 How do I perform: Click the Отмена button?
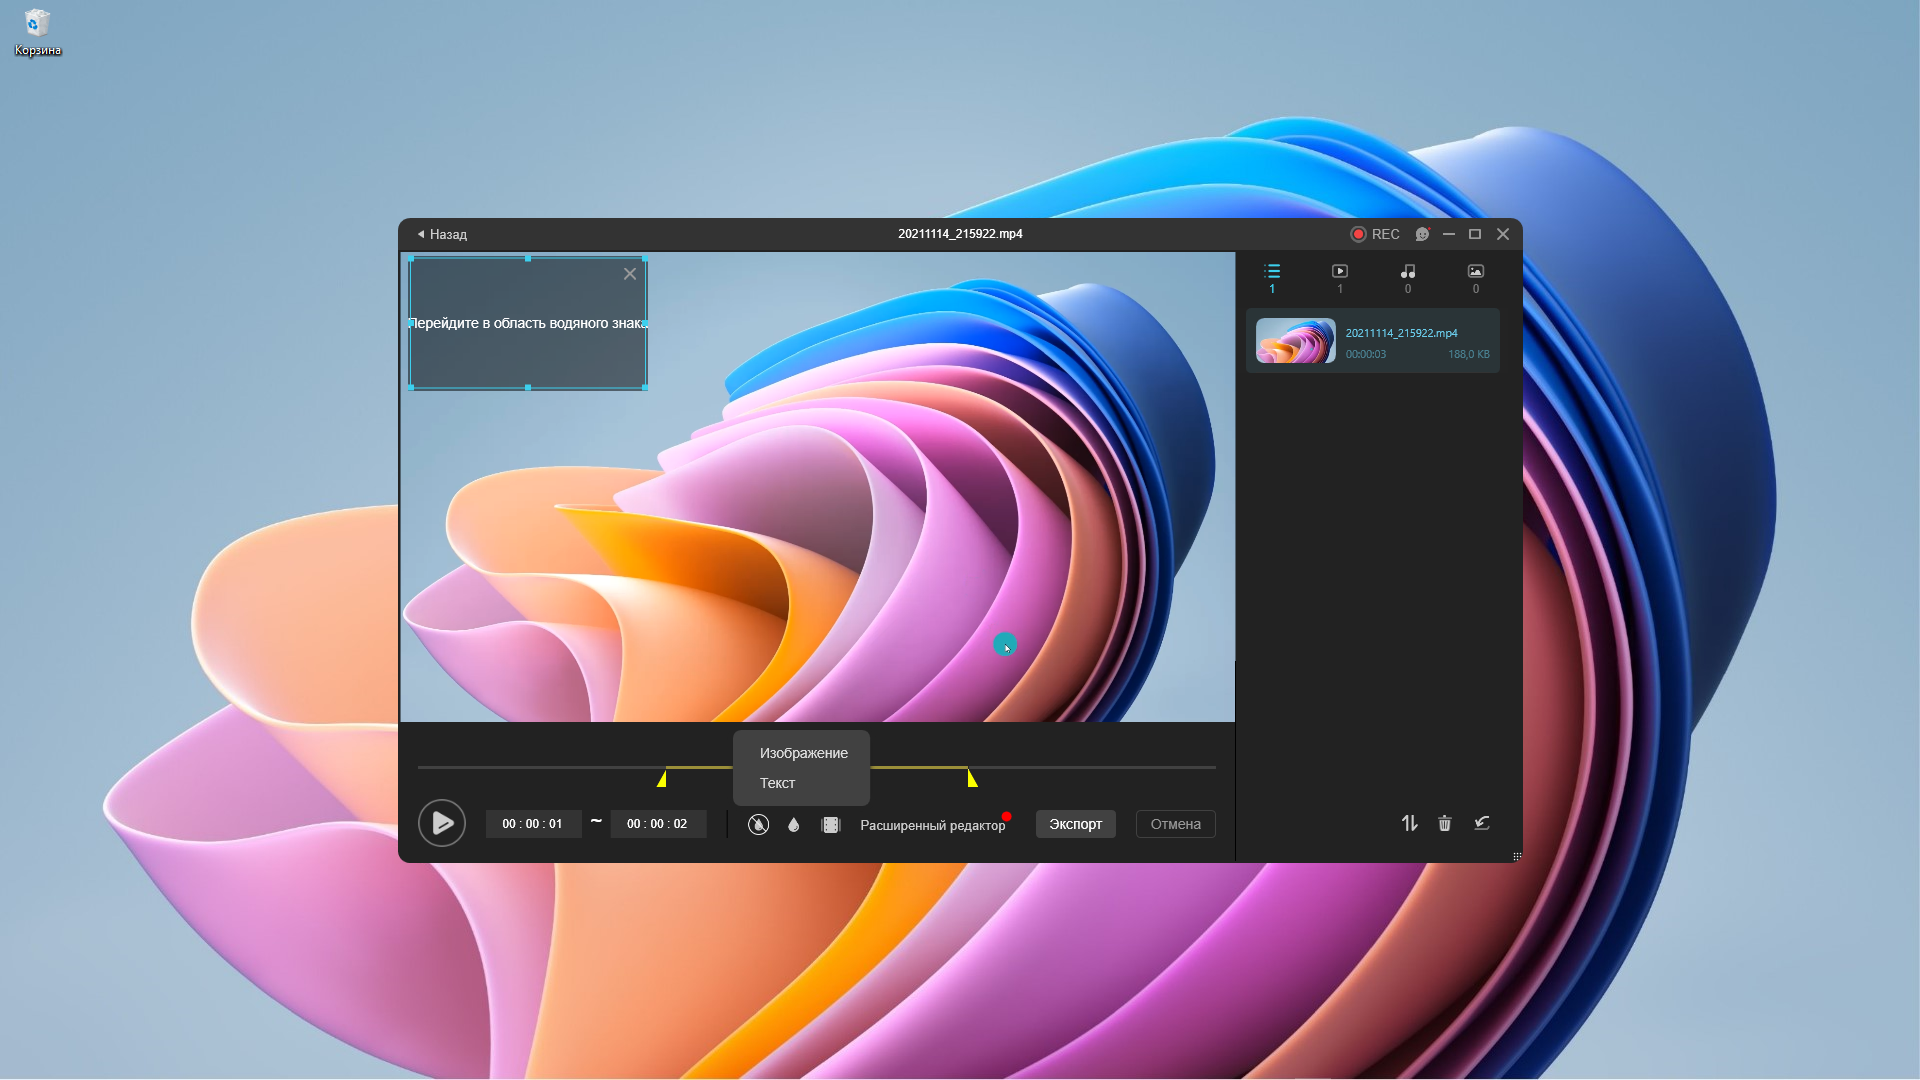pos(1175,824)
